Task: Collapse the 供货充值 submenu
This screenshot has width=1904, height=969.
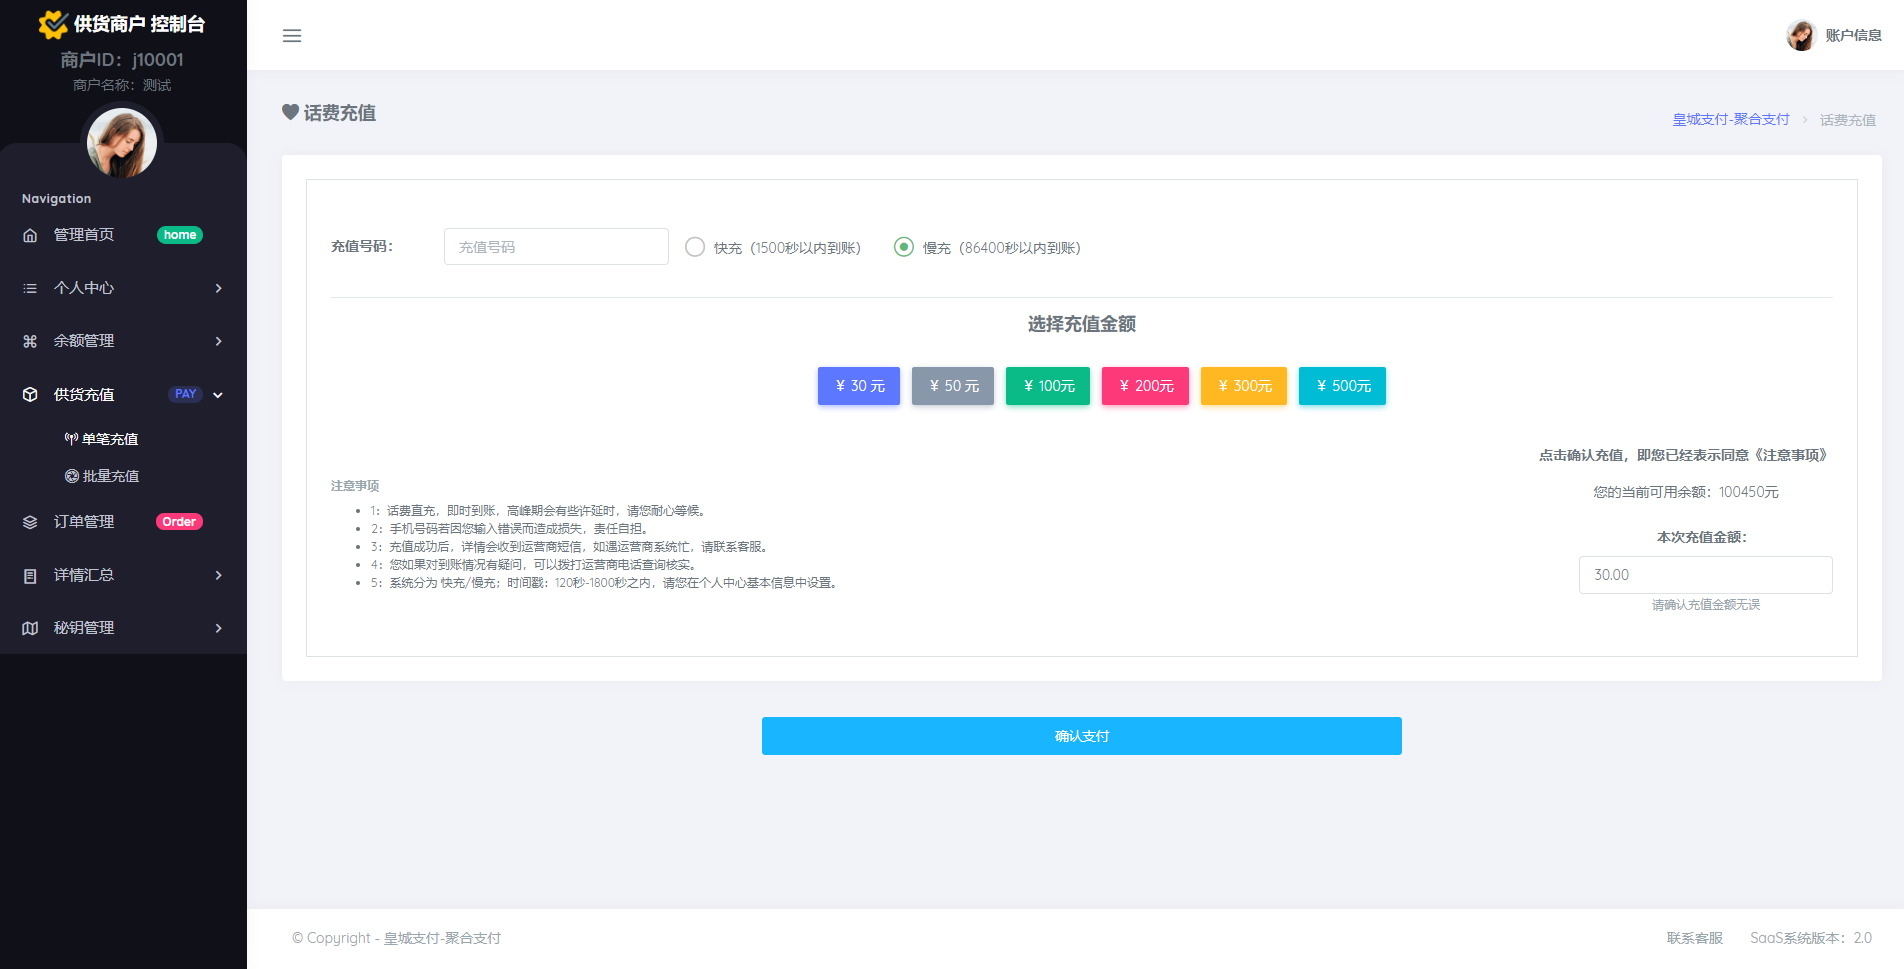Action: click(219, 394)
